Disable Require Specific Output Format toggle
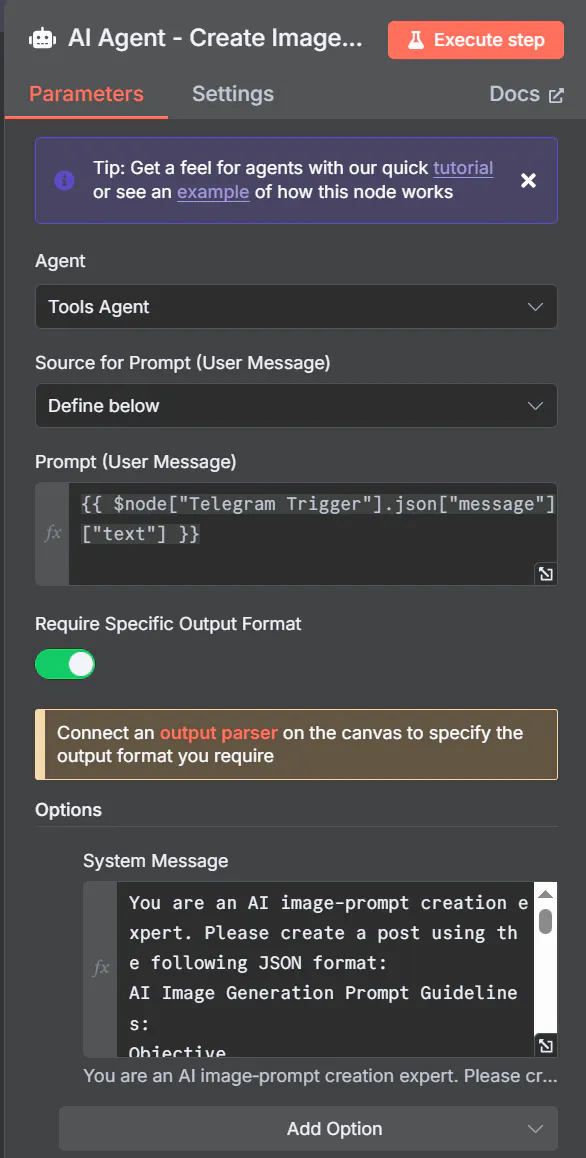The height and width of the screenshot is (1158, 586). coord(65,664)
